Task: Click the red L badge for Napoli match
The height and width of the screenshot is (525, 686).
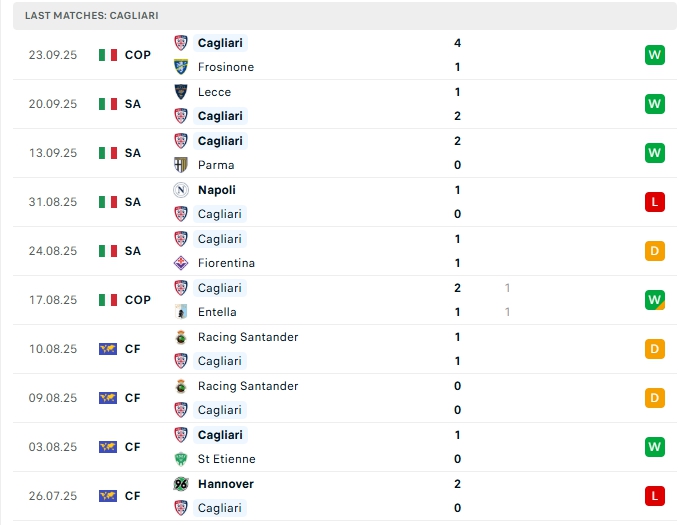Action: pyautogui.click(x=655, y=202)
